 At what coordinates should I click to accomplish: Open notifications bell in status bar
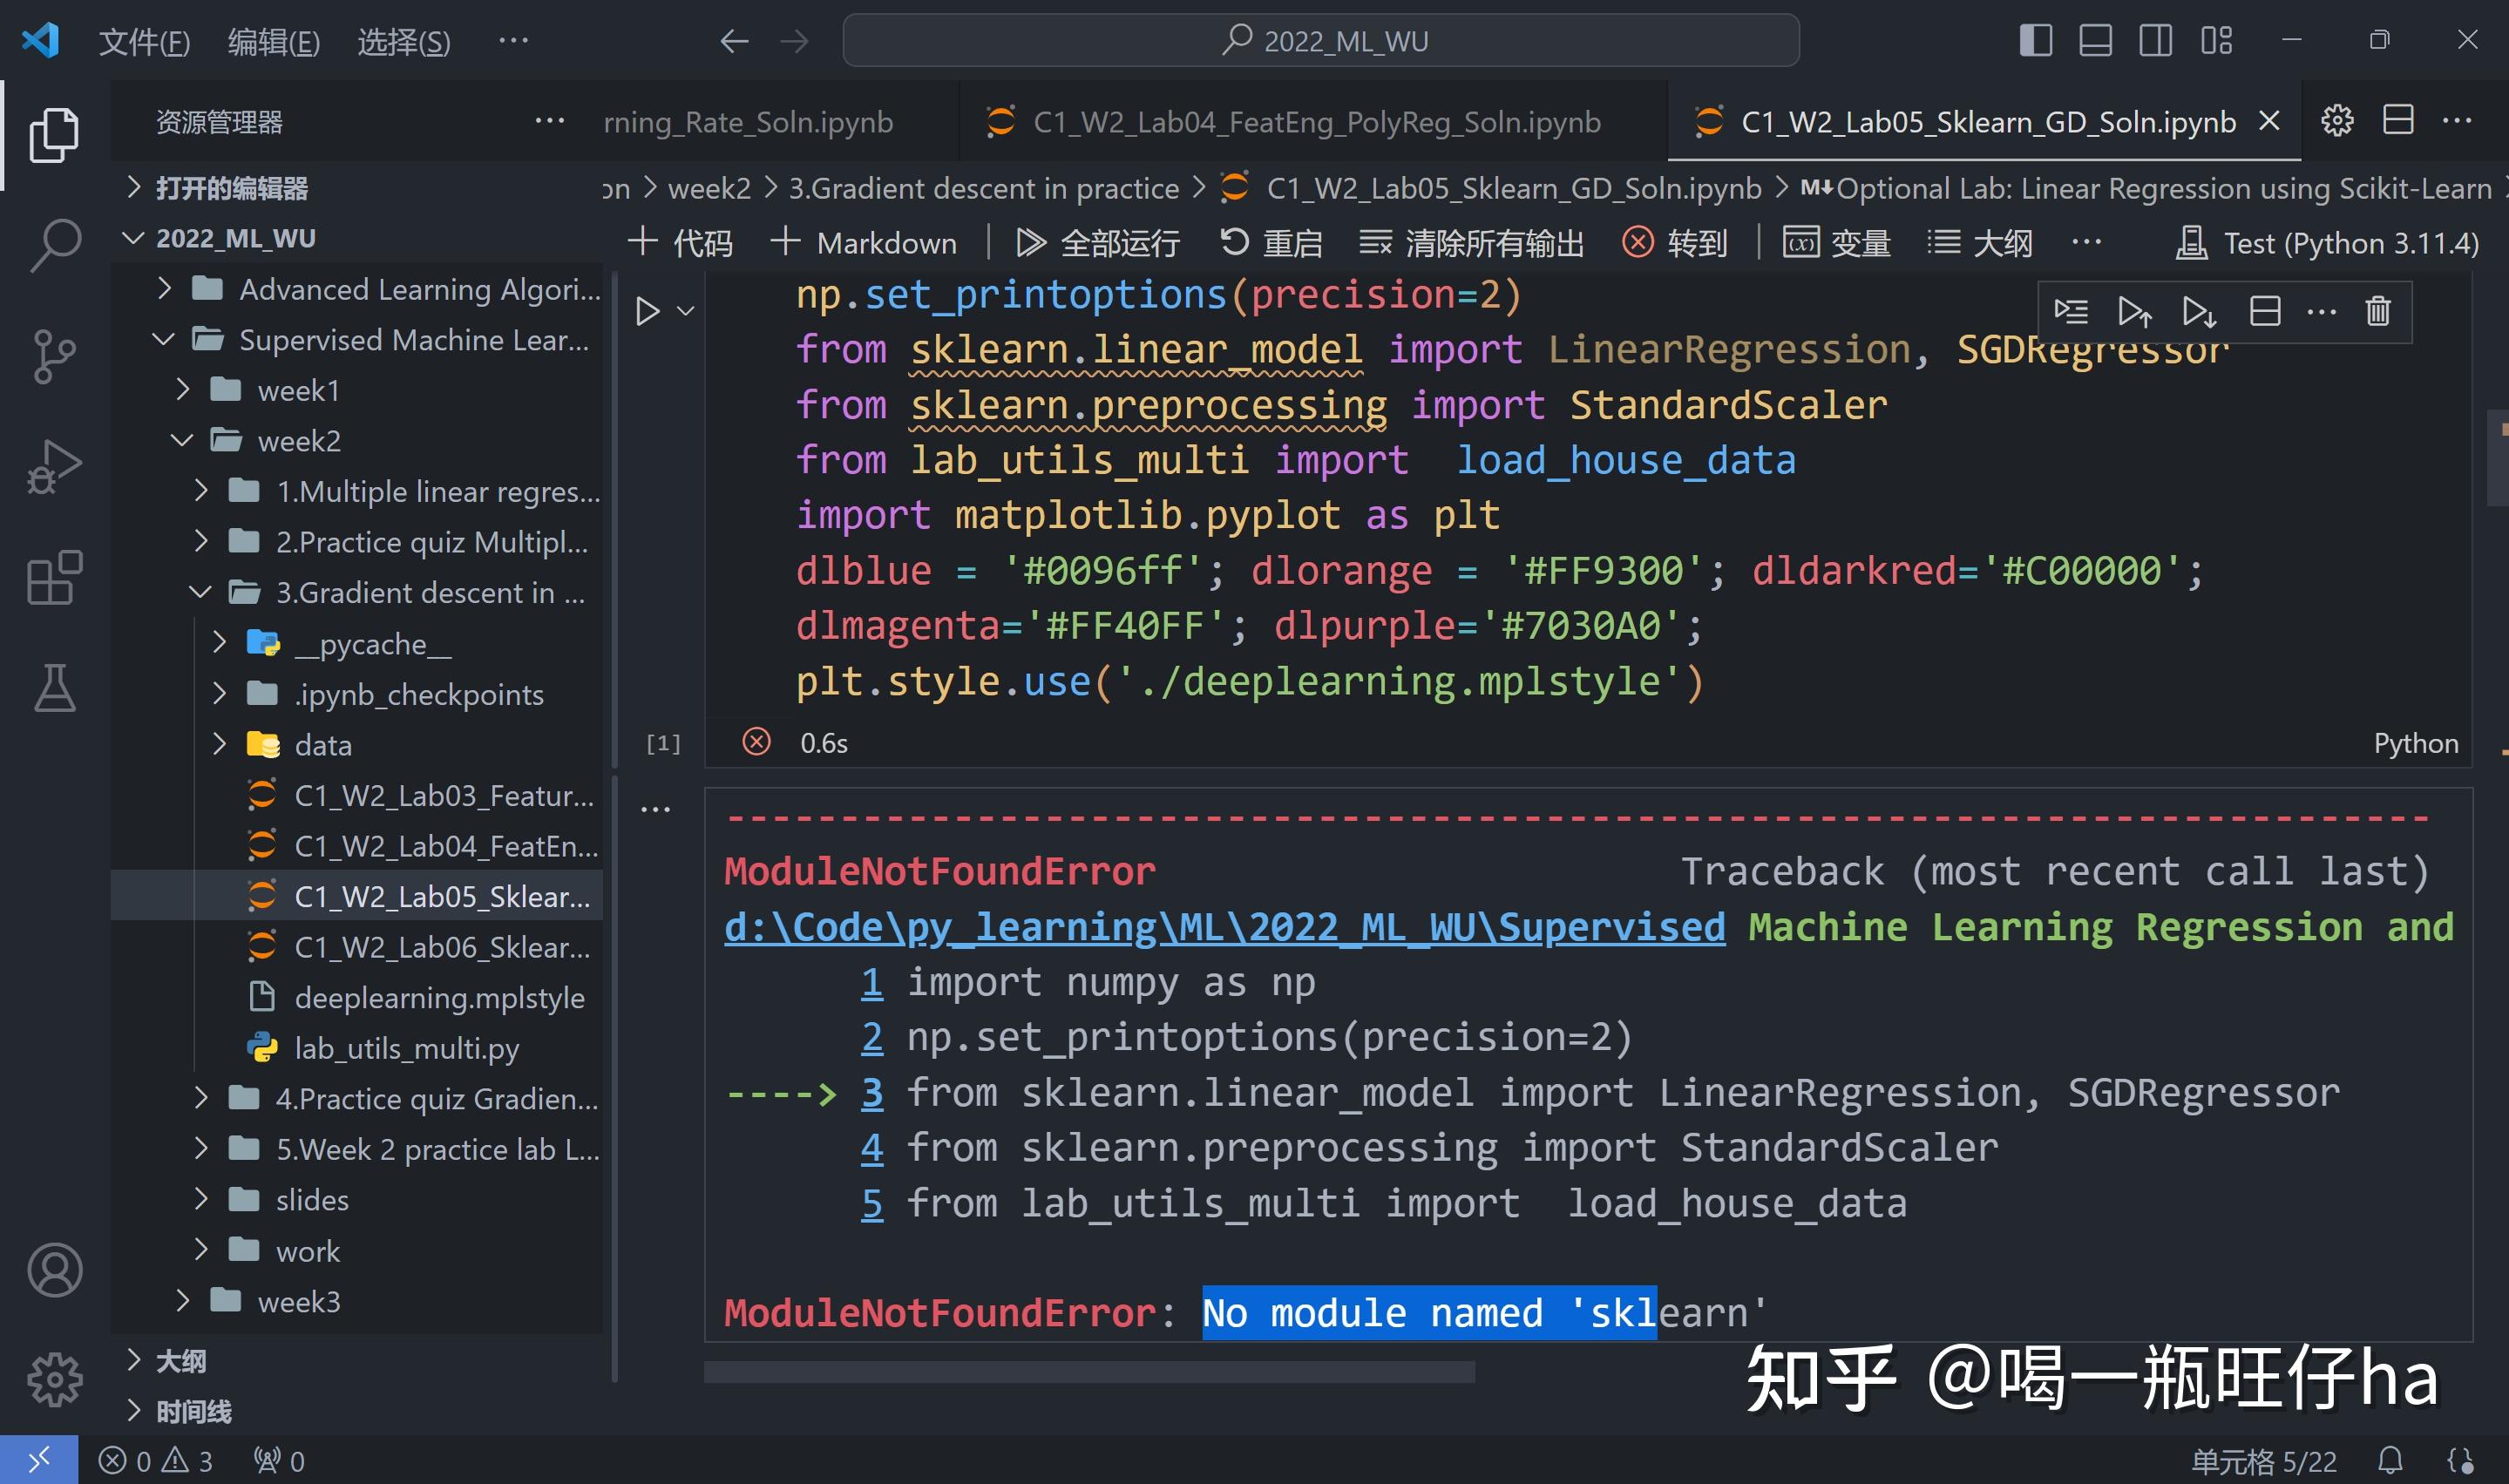point(2391,1461)
